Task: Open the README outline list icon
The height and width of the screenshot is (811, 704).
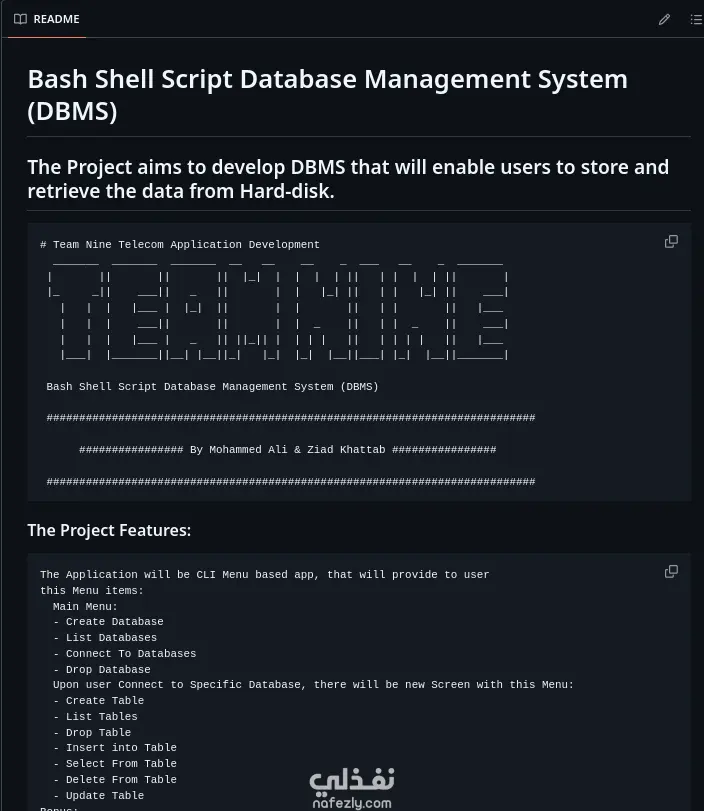Action: pyautogui.click(x=696, y=19)
